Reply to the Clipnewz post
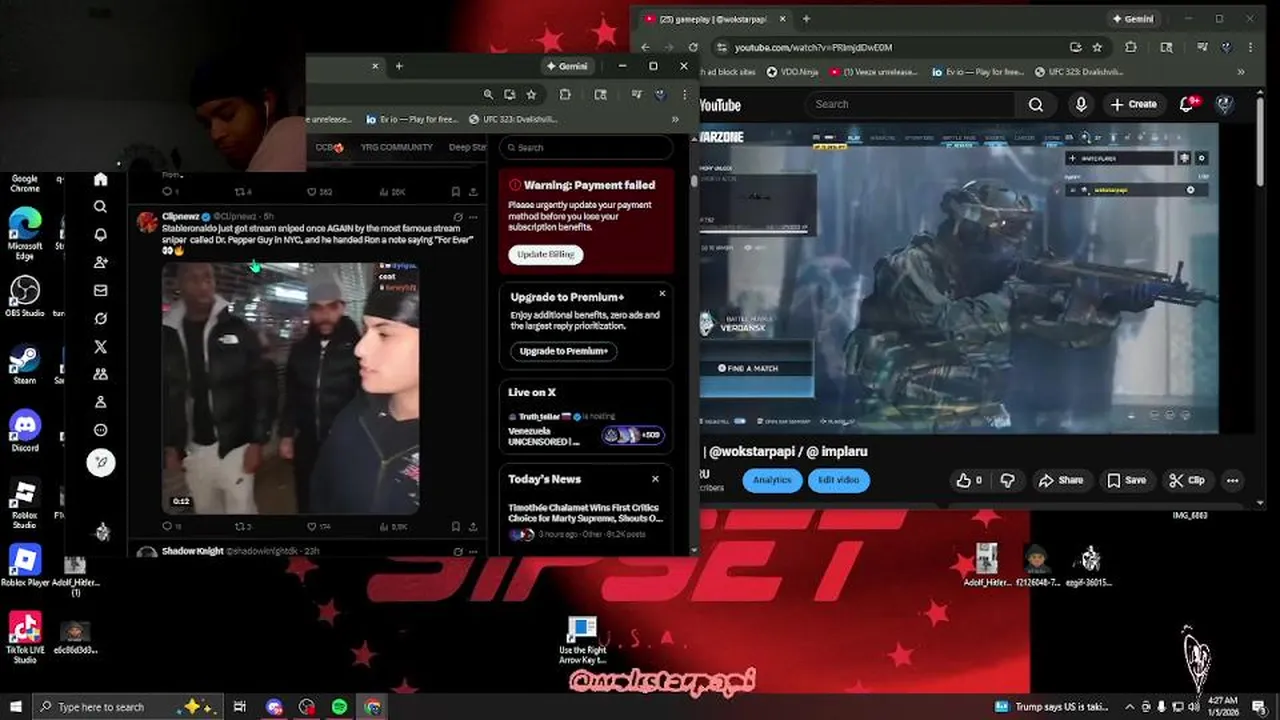The height and width of the screenshot is (720, 1280). [x=167, y=526]
